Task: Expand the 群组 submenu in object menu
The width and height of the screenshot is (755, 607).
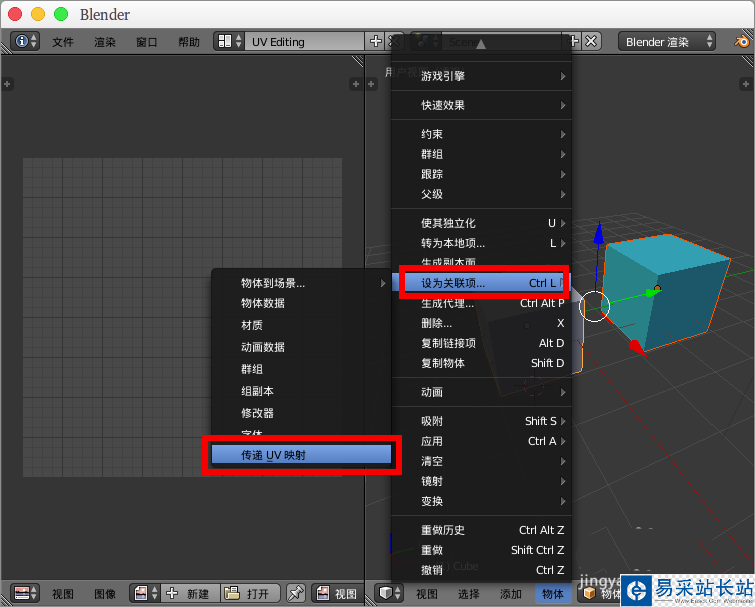Action: [x=482, y=154]
